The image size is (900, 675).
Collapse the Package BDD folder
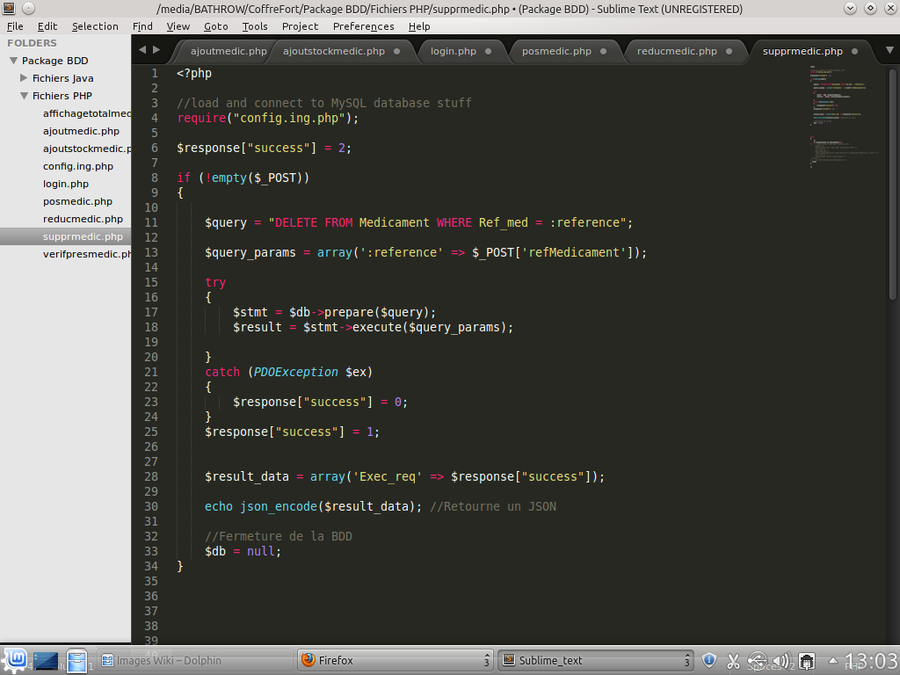[x=13, y=61]
